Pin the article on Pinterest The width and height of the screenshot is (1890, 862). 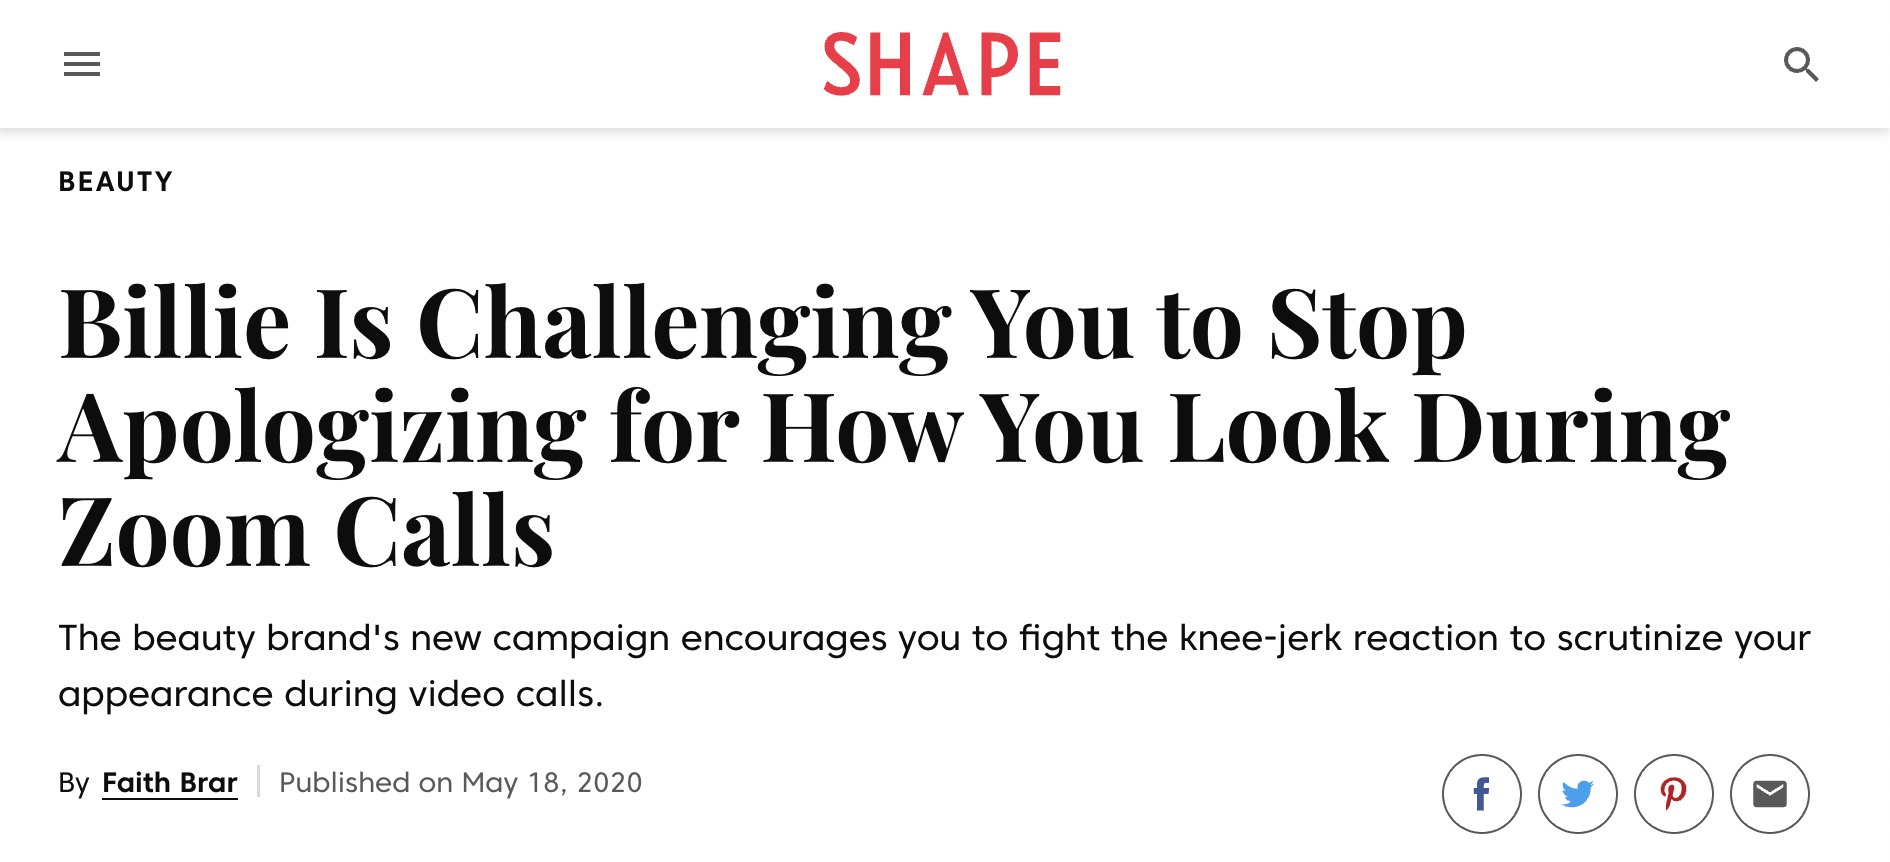click(1673, 794)
